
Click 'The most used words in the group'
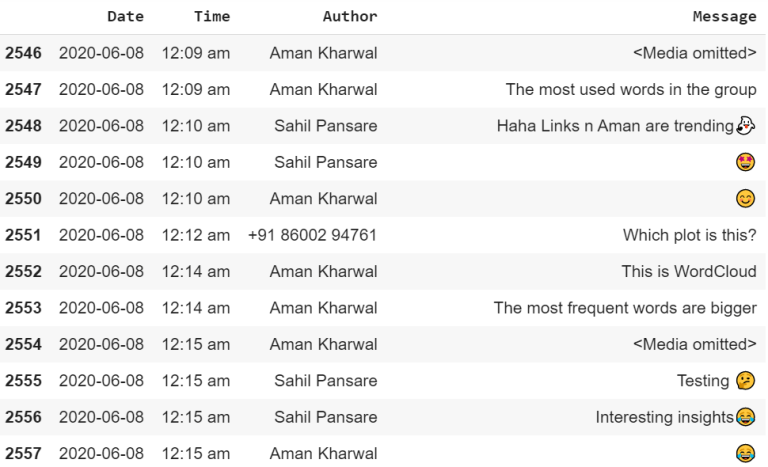pos(631,90)
